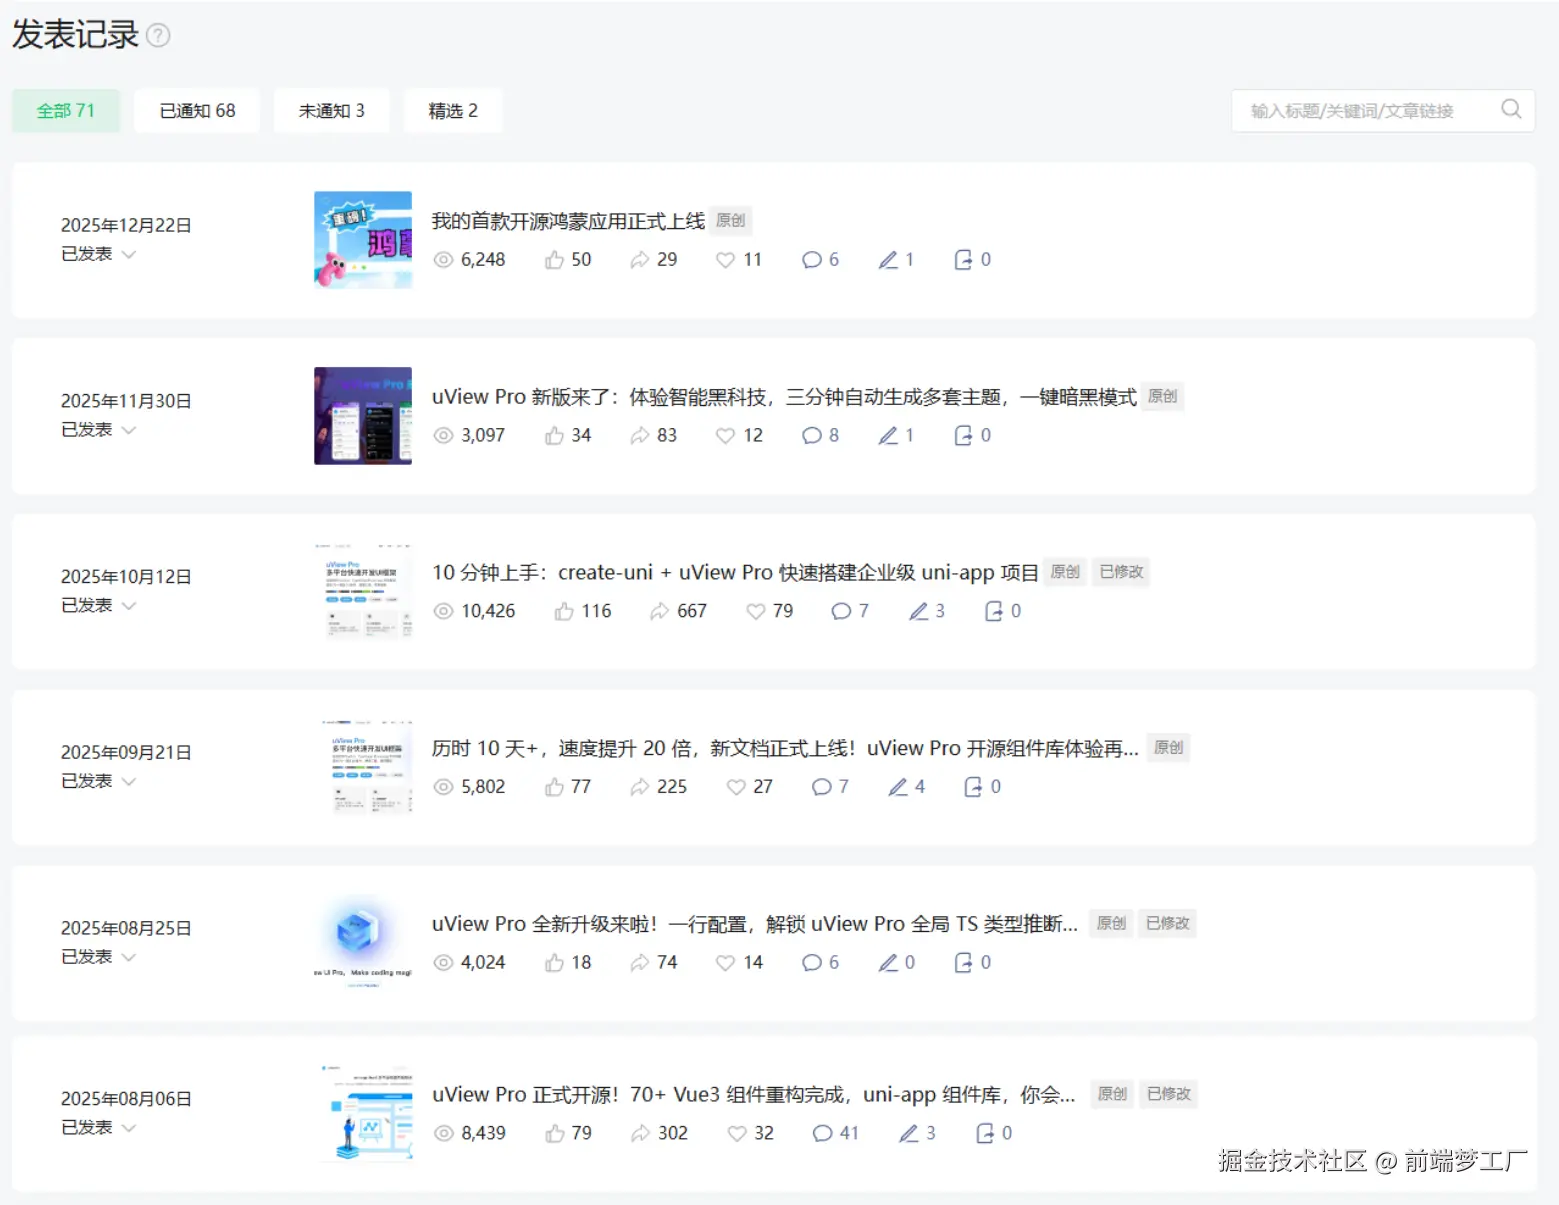Click 已修改 tag on create-uni article

coord(1121,572)
